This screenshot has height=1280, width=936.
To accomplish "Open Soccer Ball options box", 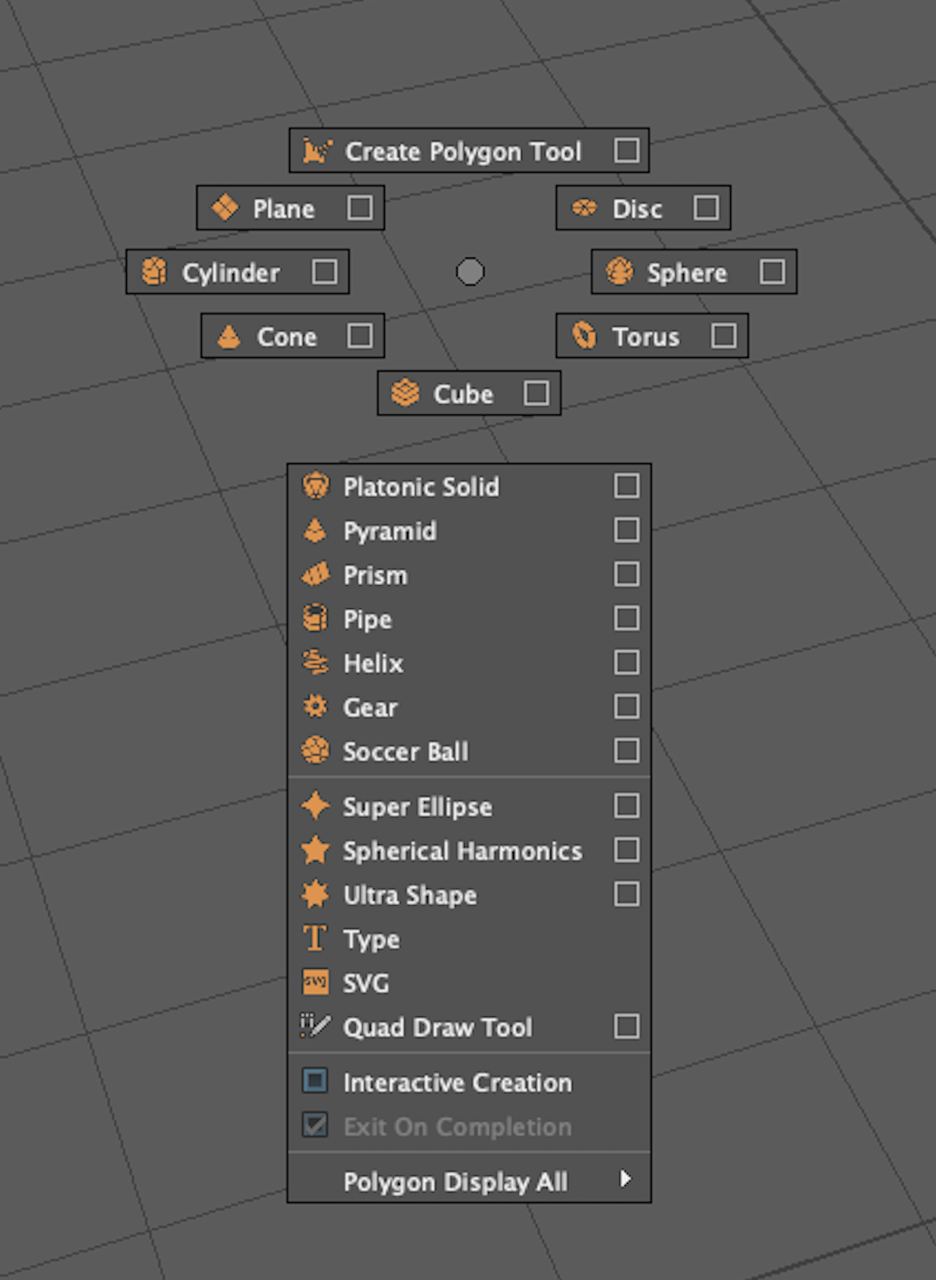I will pos(627,750).
